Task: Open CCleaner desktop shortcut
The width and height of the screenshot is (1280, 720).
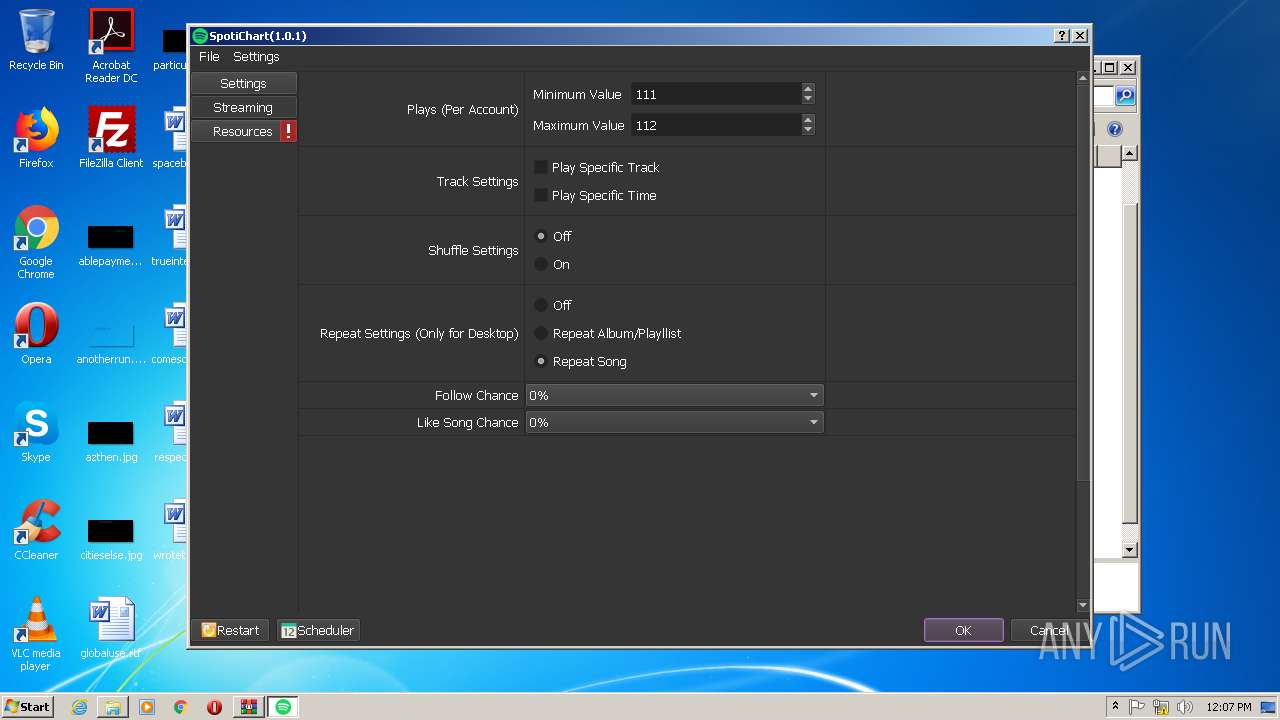Action: [36, 531]
